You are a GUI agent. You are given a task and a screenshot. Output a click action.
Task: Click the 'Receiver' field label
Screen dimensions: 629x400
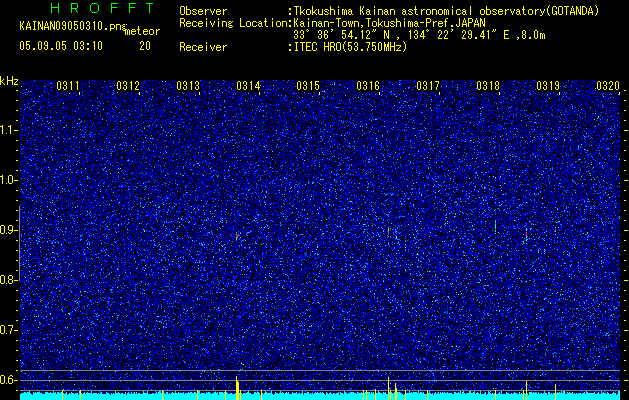click(x=203, y=47)
